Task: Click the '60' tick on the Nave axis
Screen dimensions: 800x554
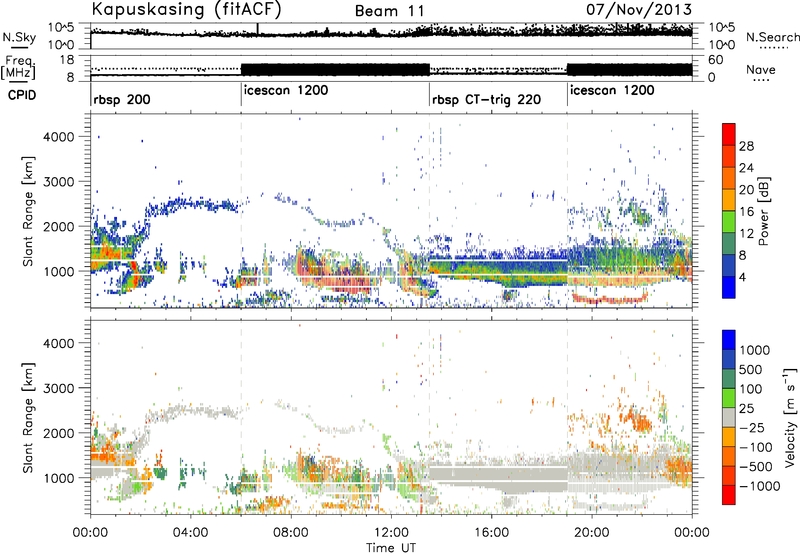Action: [716, 60]
